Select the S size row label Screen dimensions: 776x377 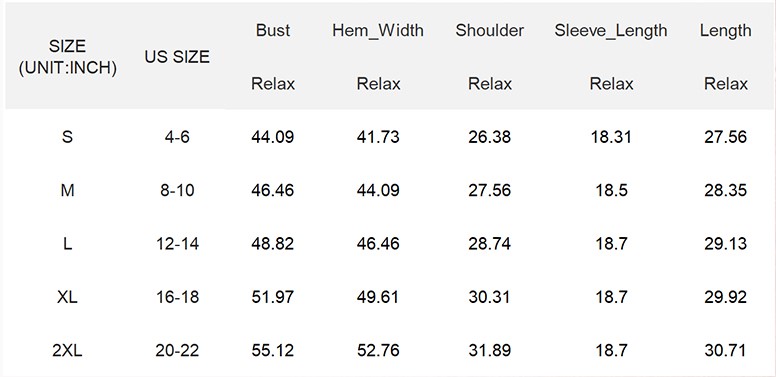(67, 137)
